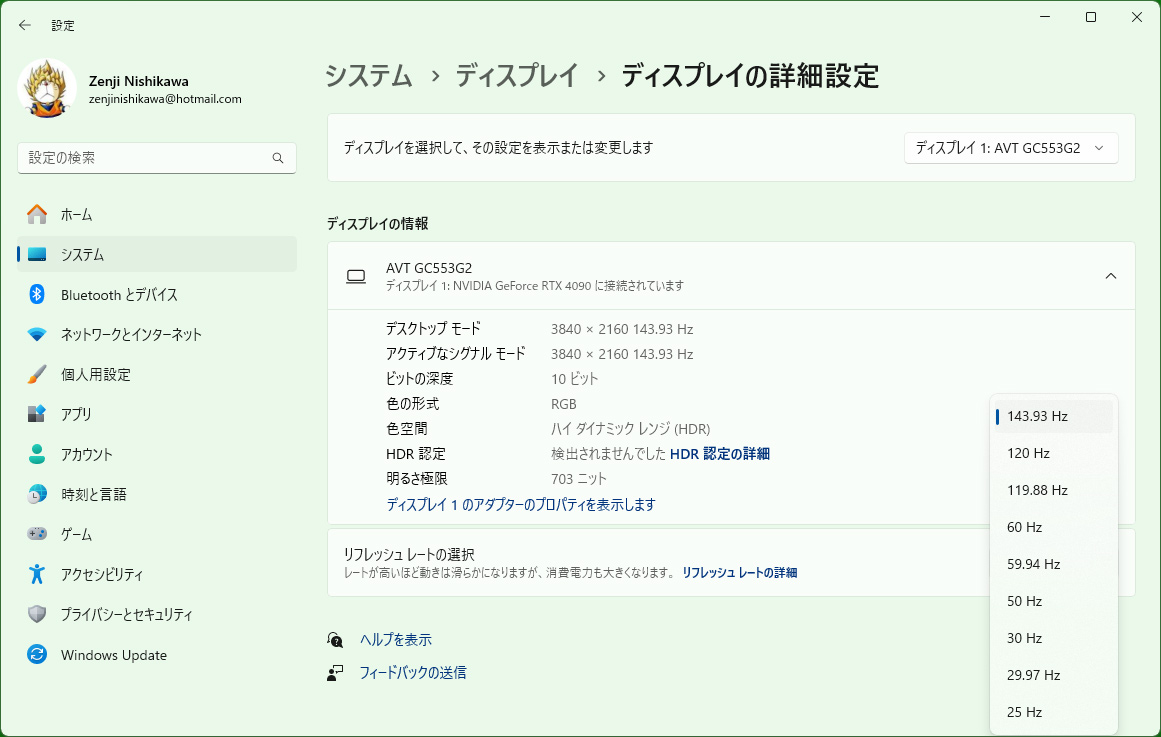The image size is (1161, 737).
Task: Click the back arrow in title bar
Action: pos(25,25)
